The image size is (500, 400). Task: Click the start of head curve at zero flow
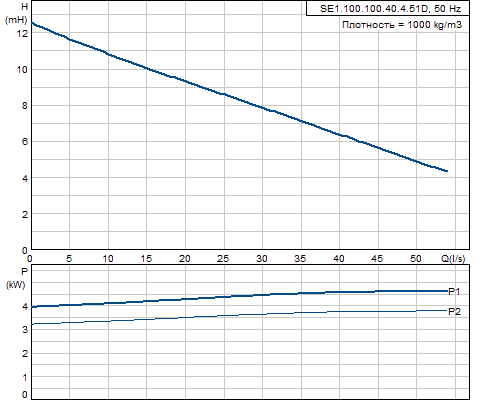[x=32, y=23]
